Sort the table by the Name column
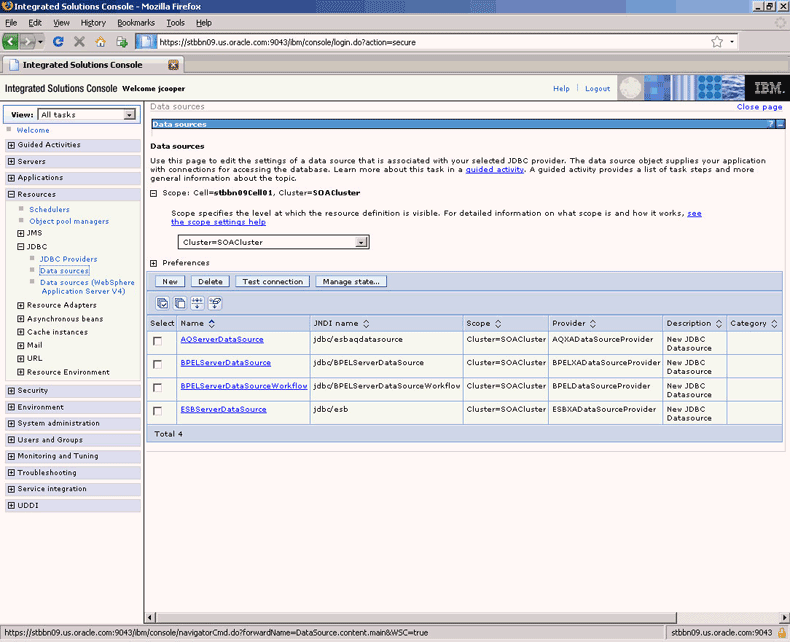Screen dimensions: 790x642 click(212, 324)
